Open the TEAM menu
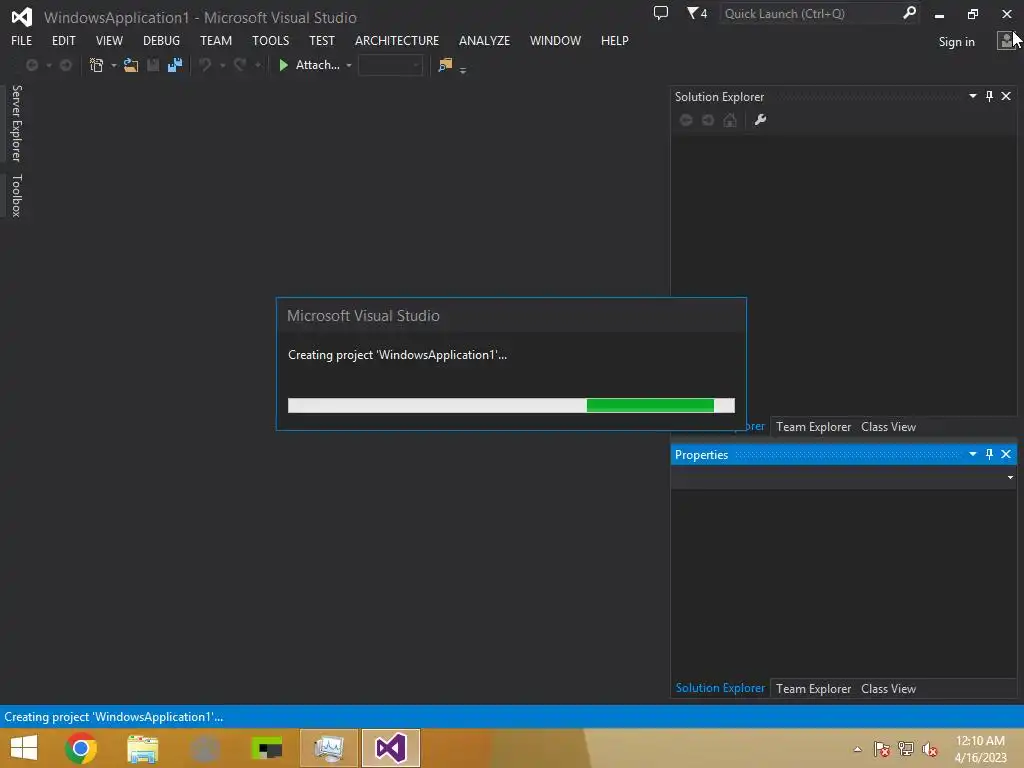 click(x=216, y=40)
